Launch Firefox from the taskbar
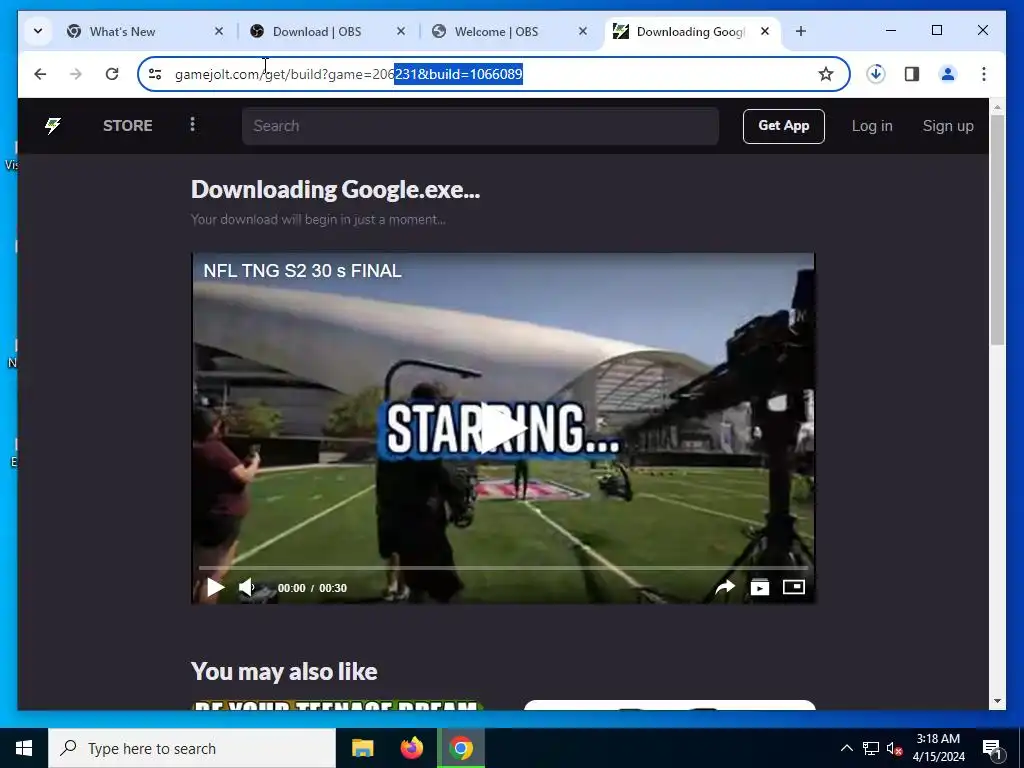The height and width of the screenshot is (768, 1024). tap(411, 748)
